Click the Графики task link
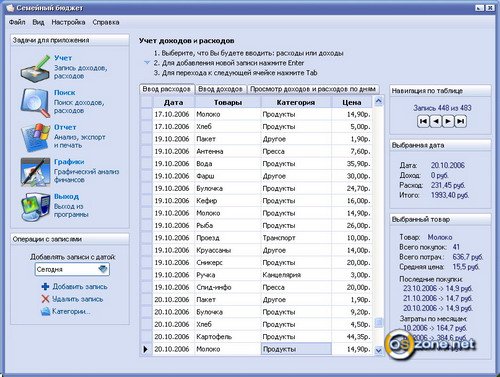Viewport: 500px width, 377px height. (69, 162)
